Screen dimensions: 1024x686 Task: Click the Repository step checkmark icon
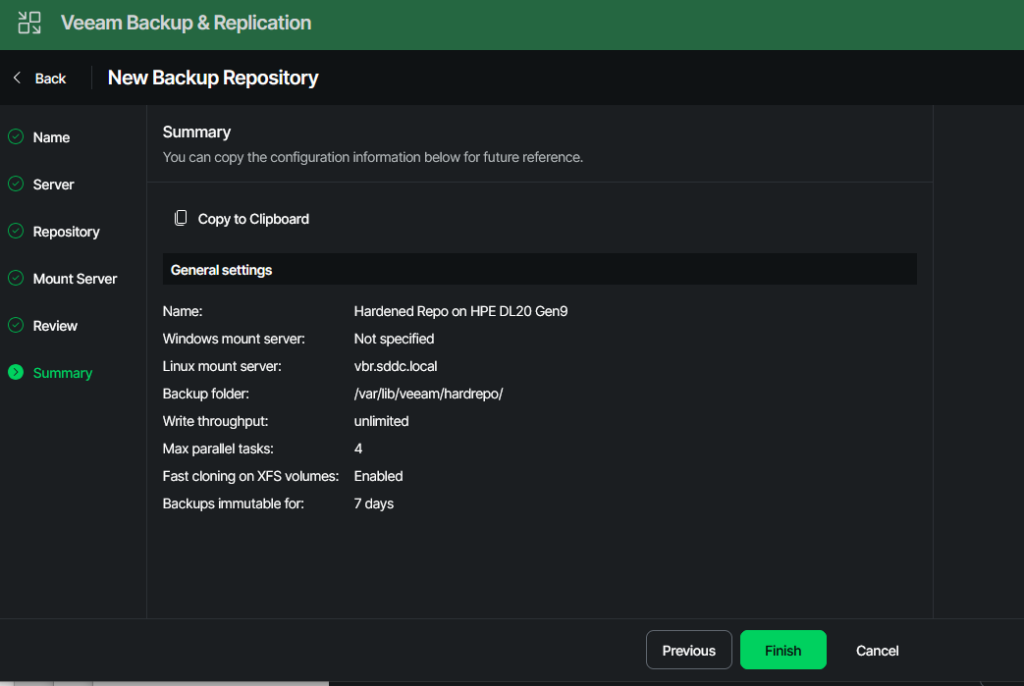[16, 231]
